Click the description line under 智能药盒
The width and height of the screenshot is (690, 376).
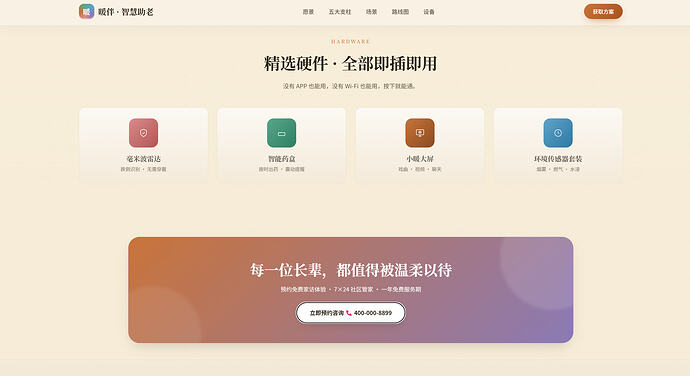pyautogui.click(x=282, y=169)
